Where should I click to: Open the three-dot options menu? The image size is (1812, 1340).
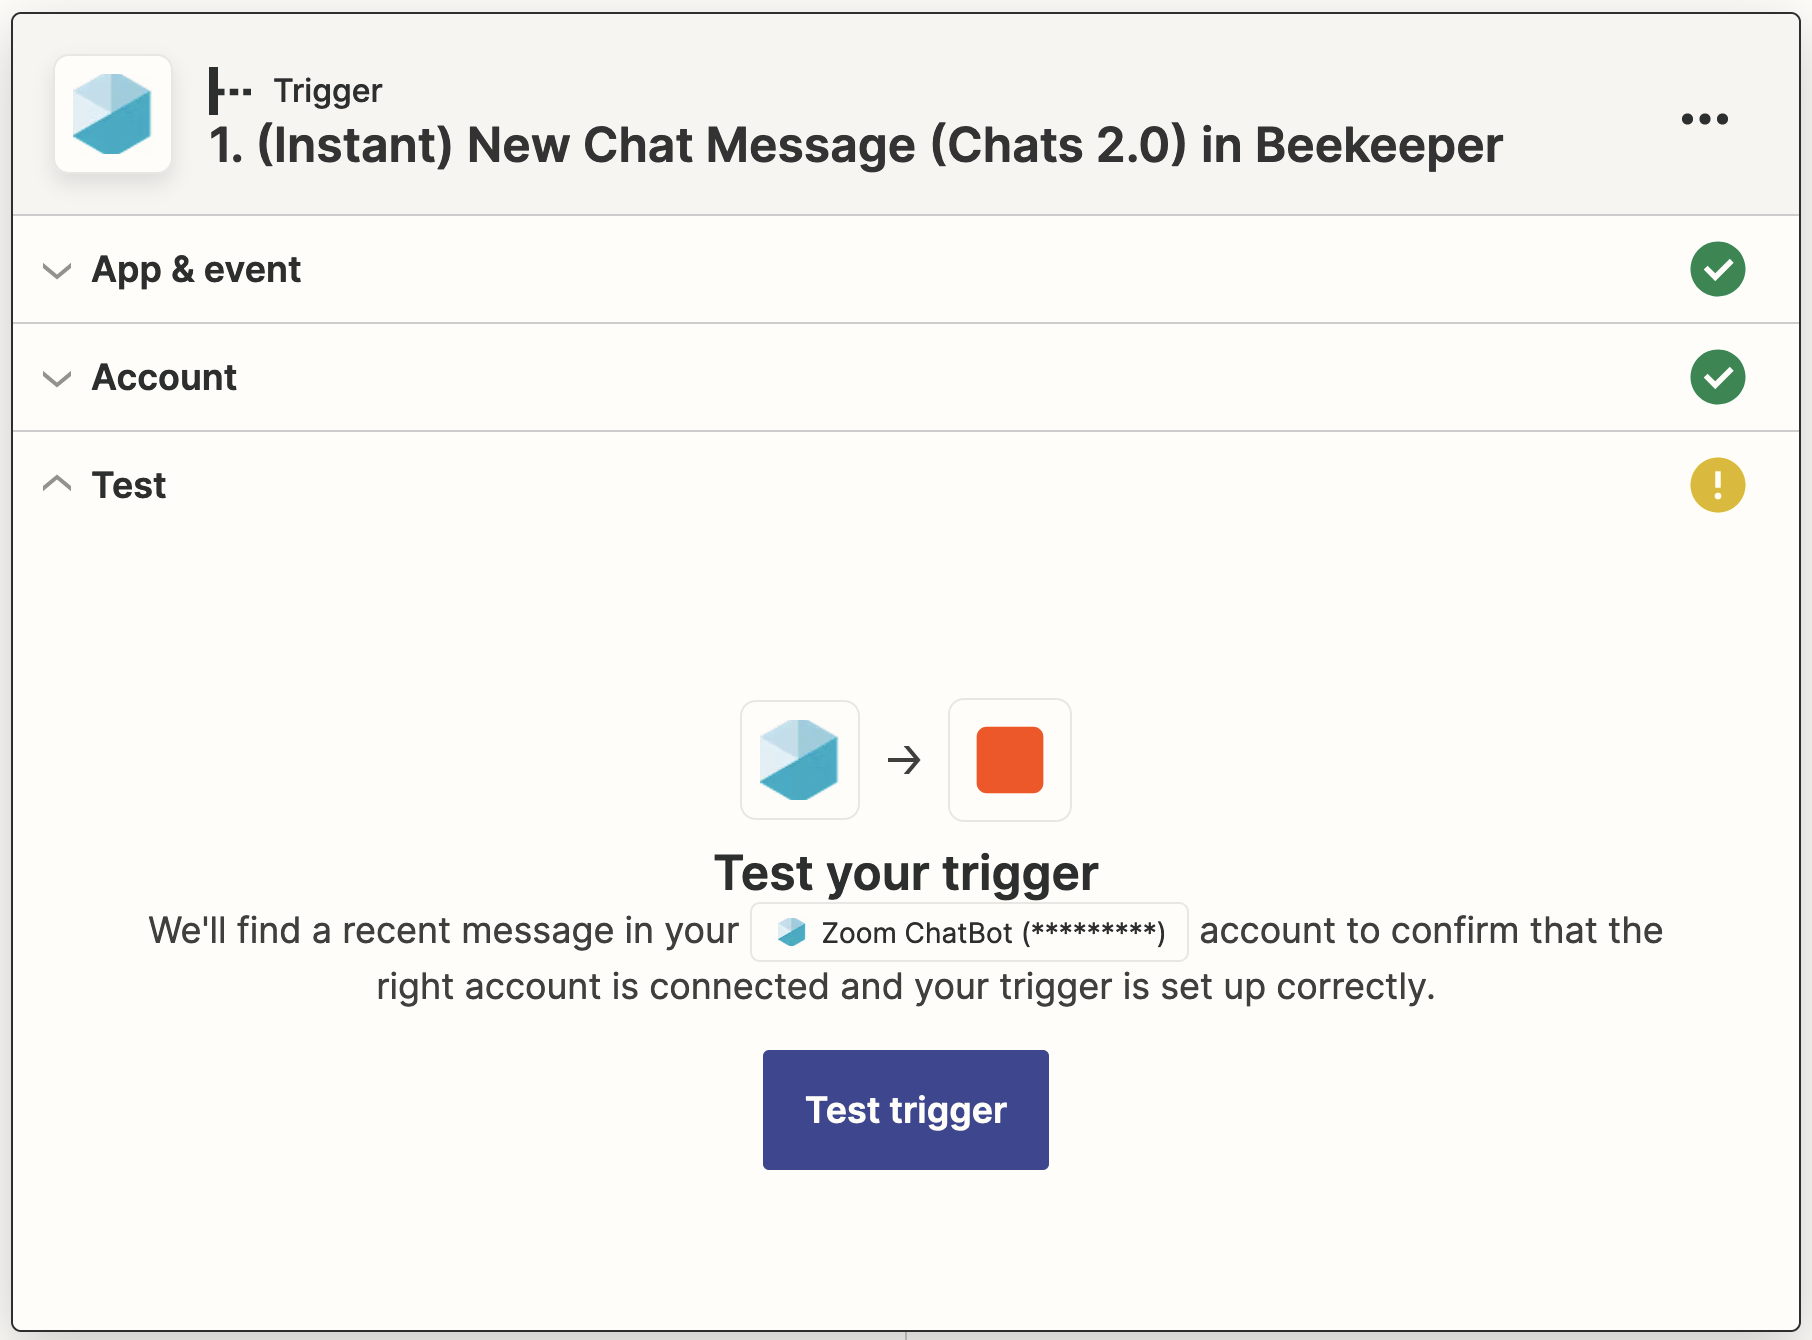coord(1704,118)
